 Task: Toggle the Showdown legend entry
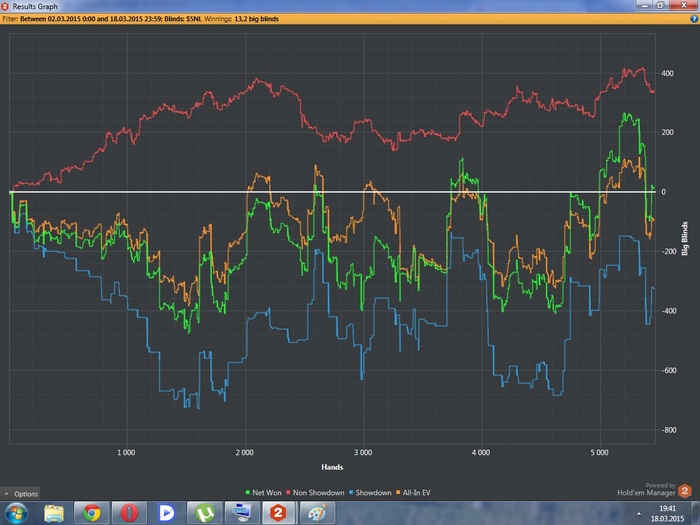click(x=370, y=492)
